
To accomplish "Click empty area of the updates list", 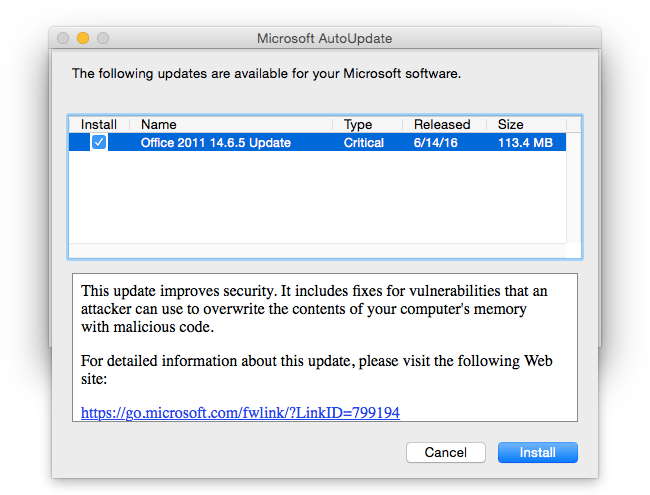I will point(318,197).
